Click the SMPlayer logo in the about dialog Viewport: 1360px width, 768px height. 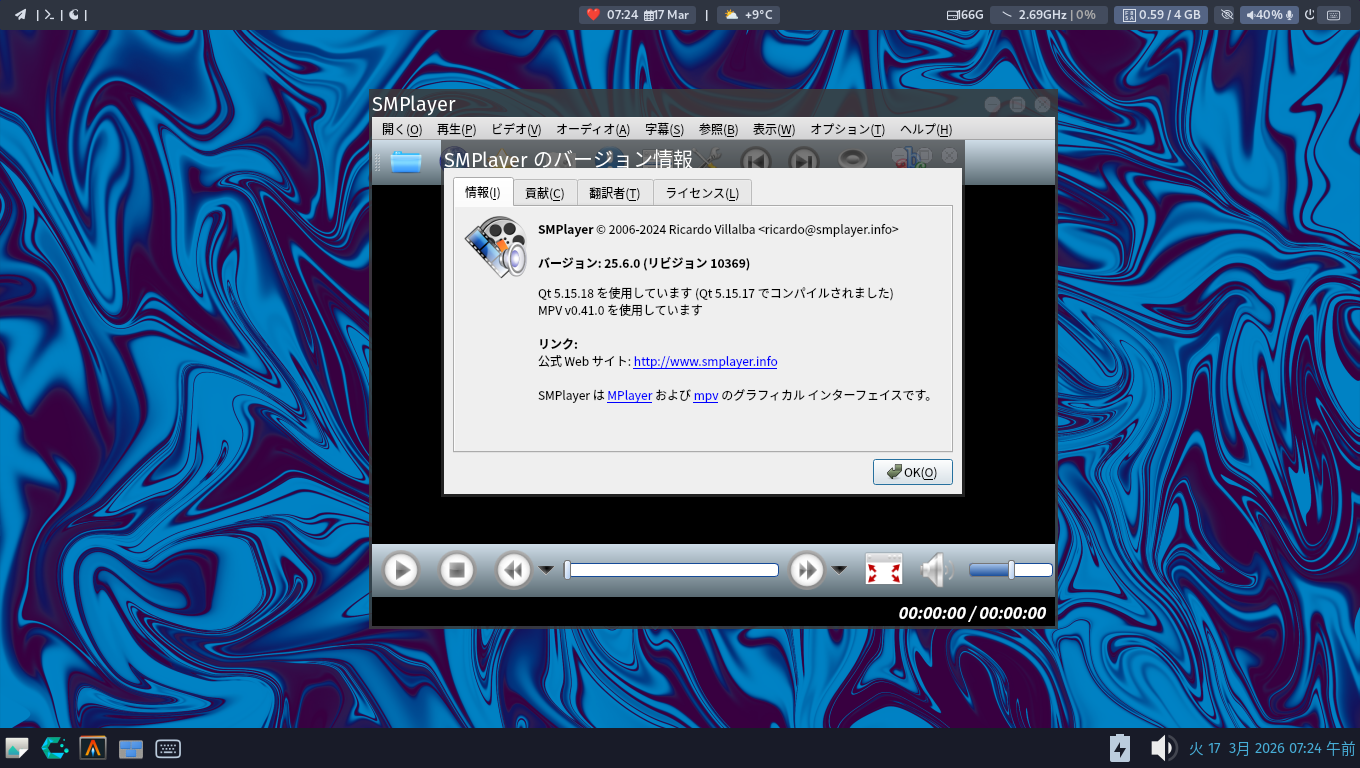point(495,246)
